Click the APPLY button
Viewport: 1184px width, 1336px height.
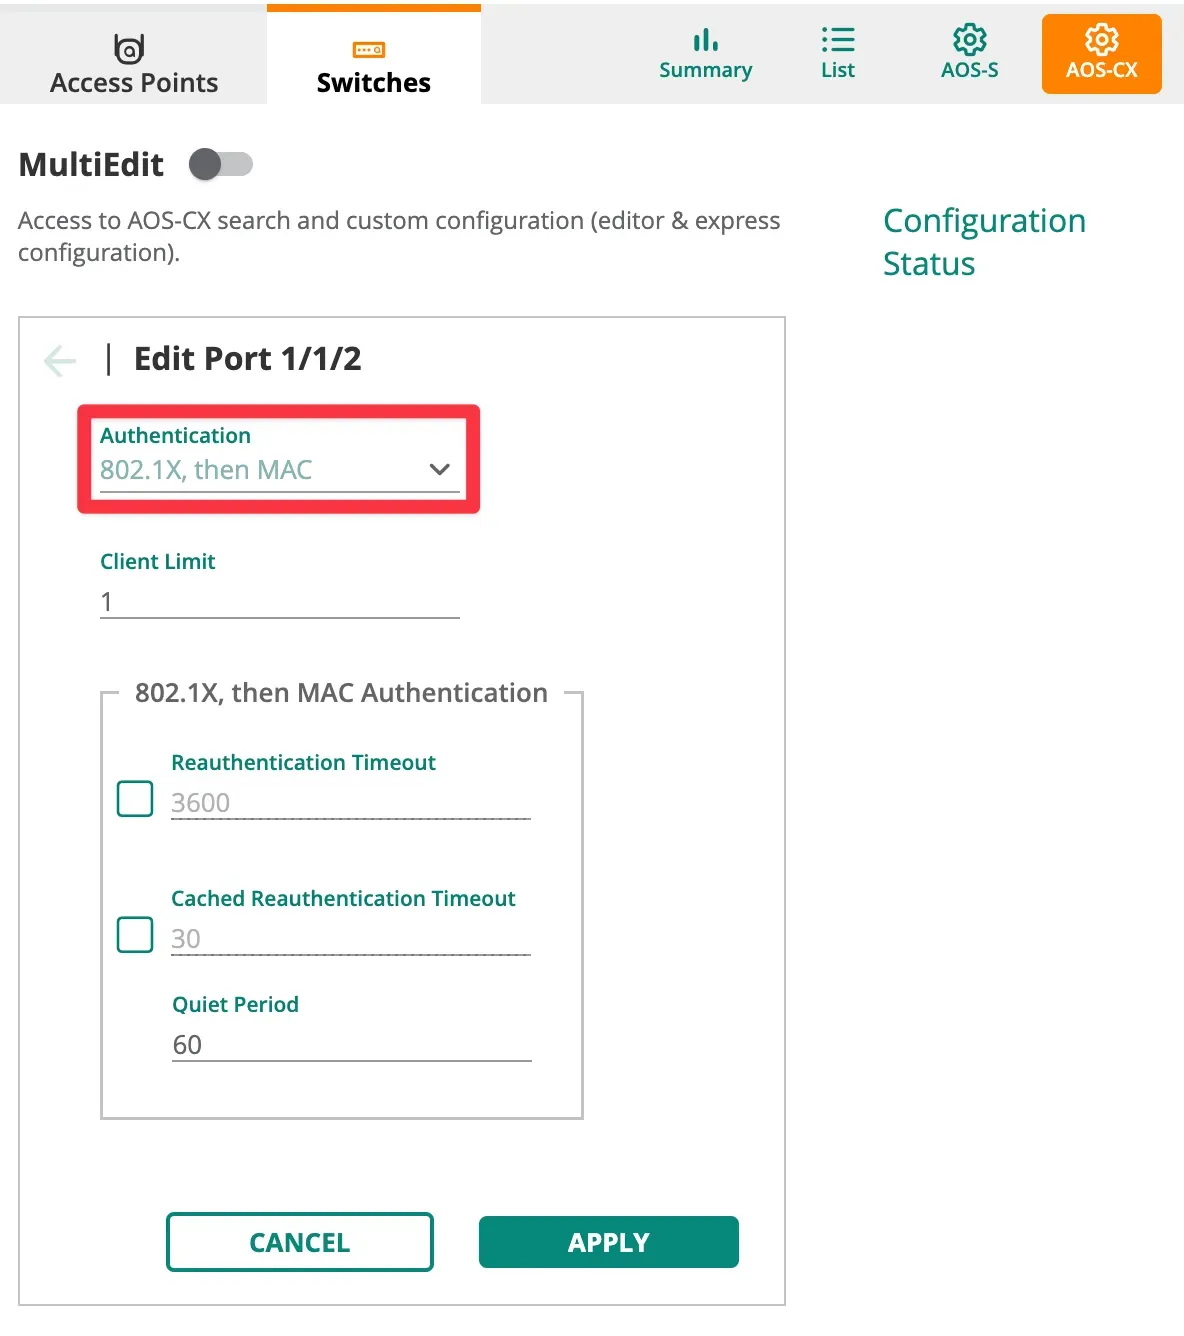(608, 1242)
